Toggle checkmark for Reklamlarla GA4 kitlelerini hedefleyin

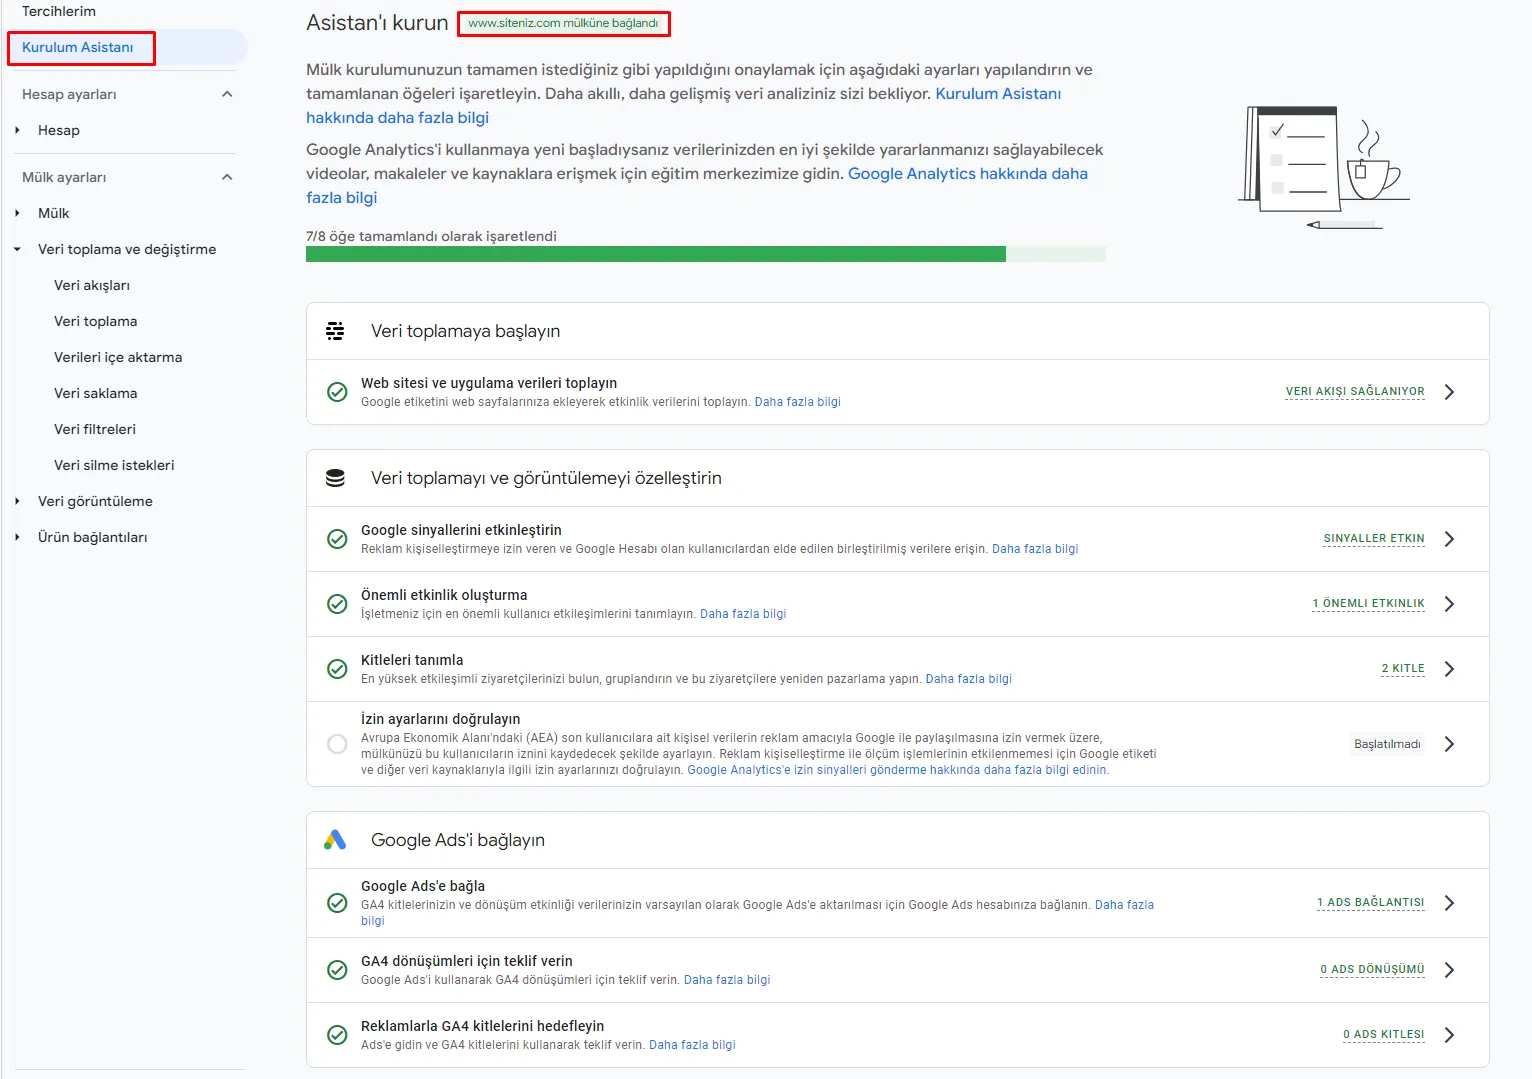click(338, 1035)
